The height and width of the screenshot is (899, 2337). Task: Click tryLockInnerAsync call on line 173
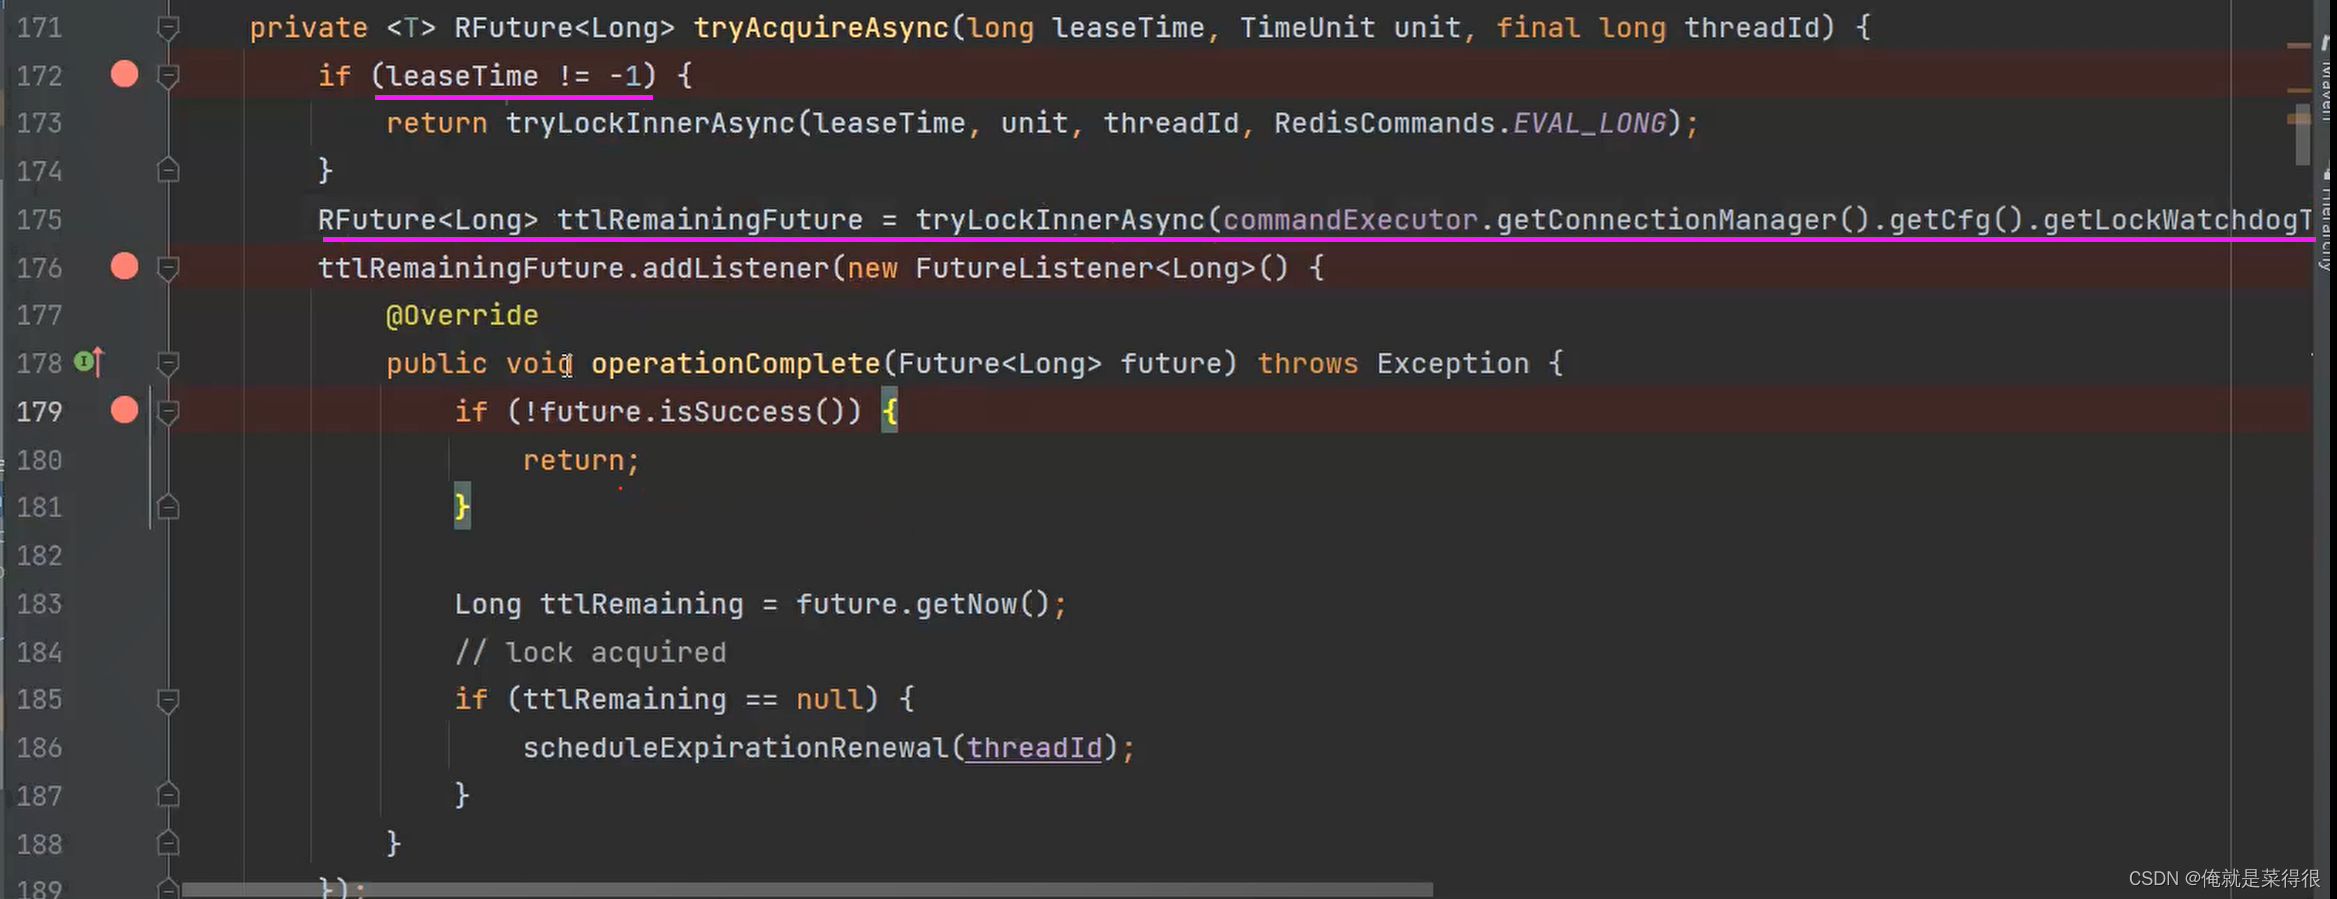point(650,123)
